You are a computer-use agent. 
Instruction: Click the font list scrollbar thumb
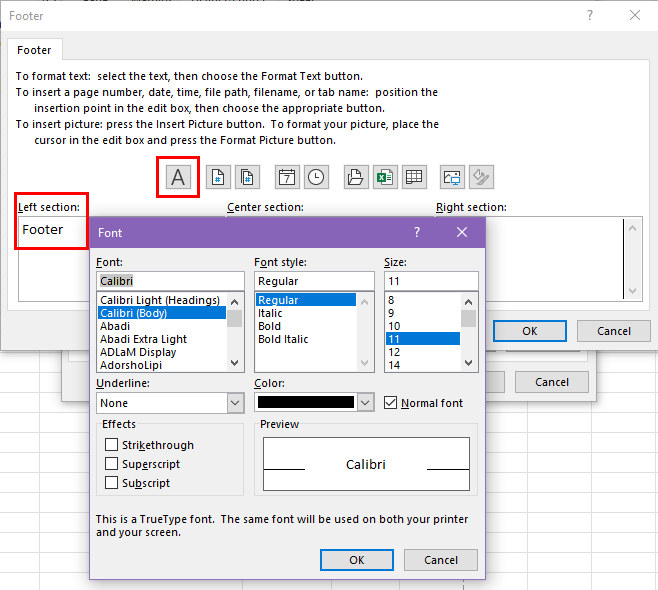[235, 318]
